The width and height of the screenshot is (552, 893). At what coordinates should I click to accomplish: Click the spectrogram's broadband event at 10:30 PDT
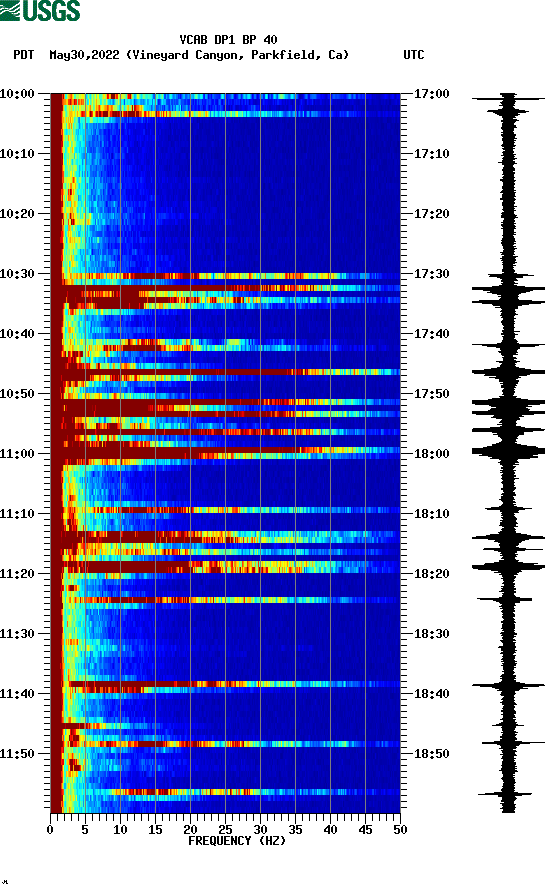(x=225, y=276)
